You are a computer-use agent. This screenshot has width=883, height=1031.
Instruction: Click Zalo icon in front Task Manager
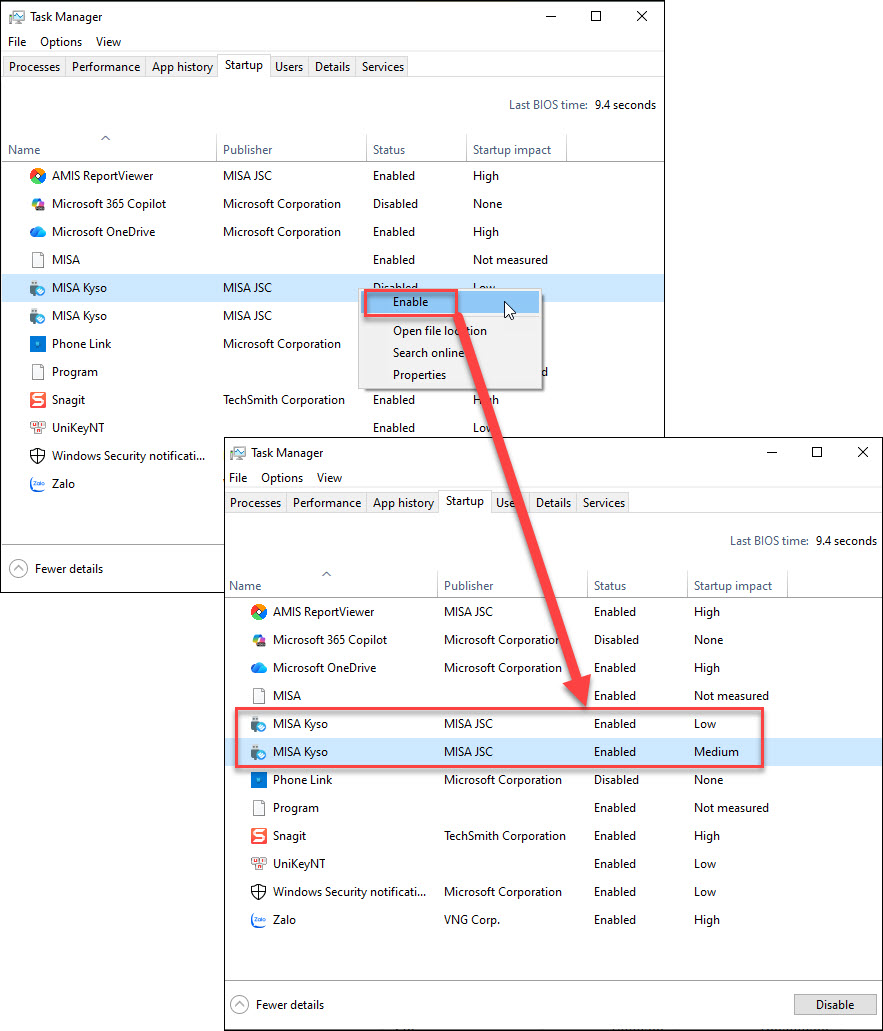click(258, 920)
